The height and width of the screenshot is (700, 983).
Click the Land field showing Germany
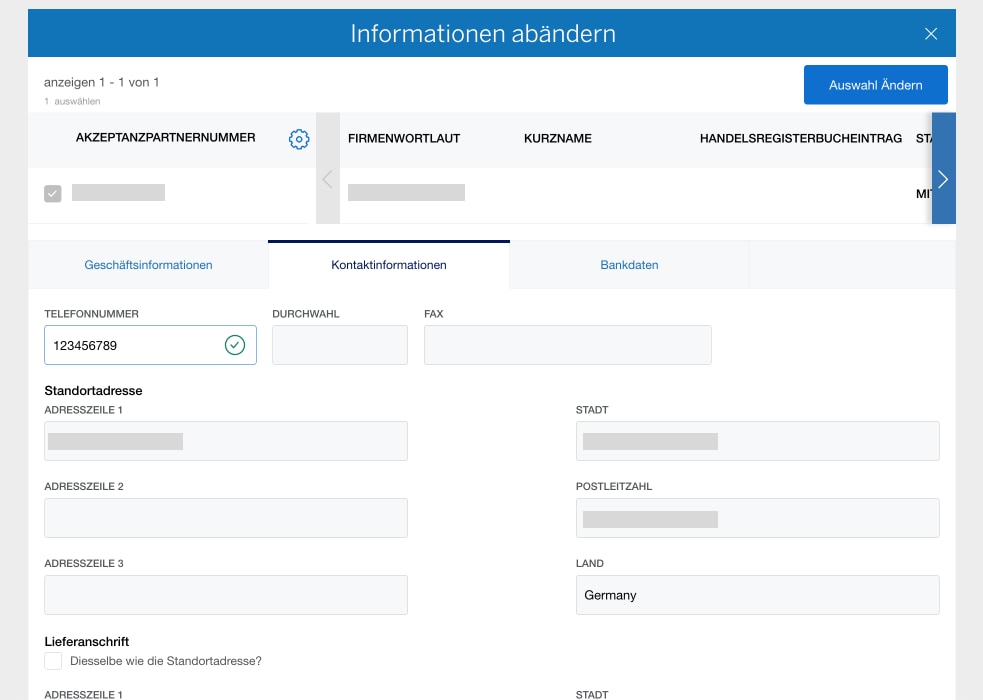[757, 594]
